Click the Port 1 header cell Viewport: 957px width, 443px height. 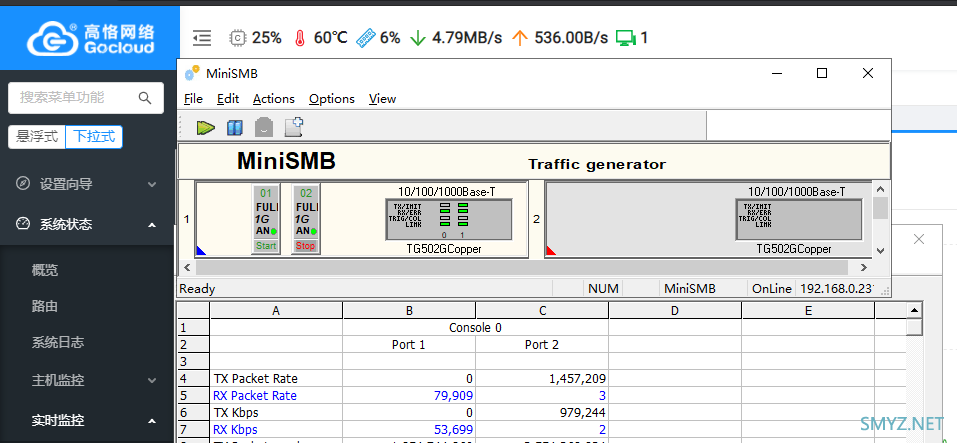click(x=409, y=345)
